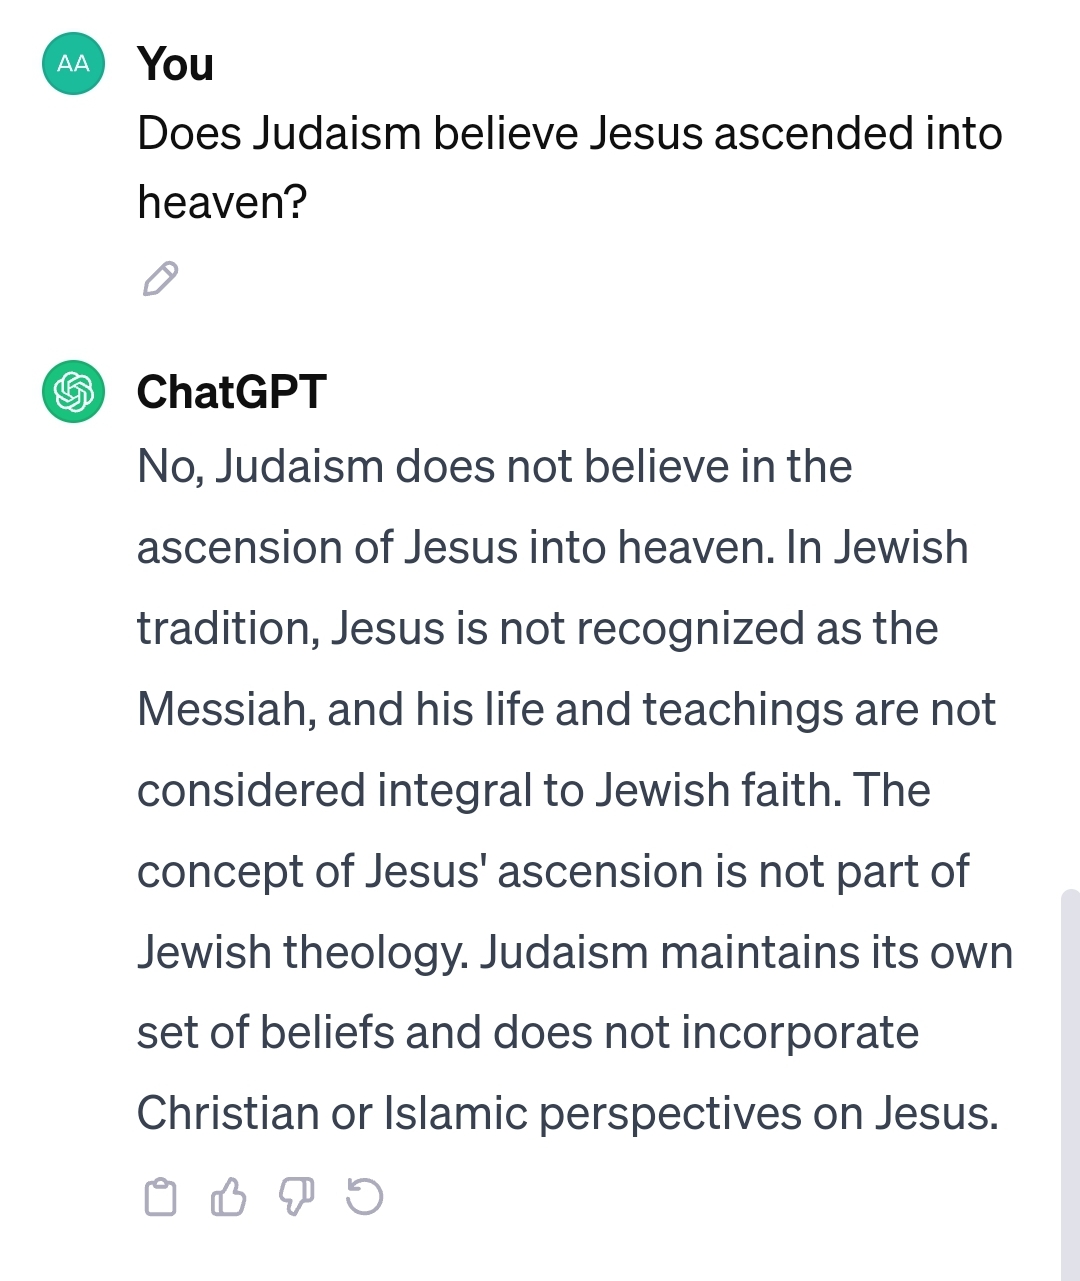Click the line 'No, Judaism does not believe in the'
The image size is (1080, 1281).
pyautogui.click(x=494, y=467)
